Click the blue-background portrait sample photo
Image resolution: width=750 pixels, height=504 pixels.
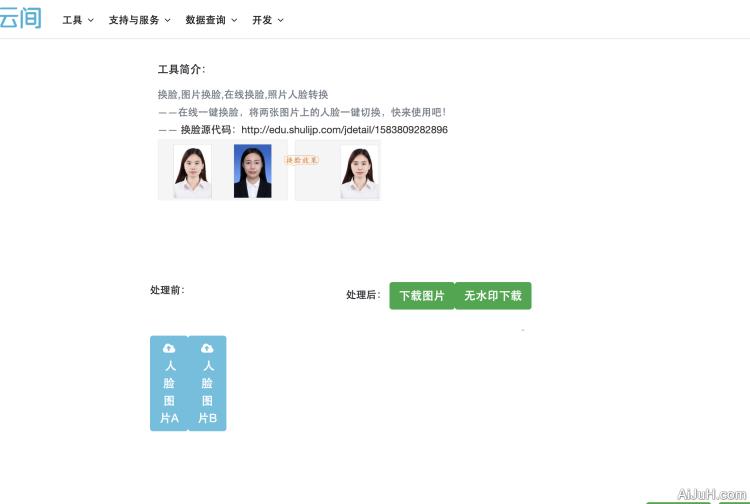(252, 171)
